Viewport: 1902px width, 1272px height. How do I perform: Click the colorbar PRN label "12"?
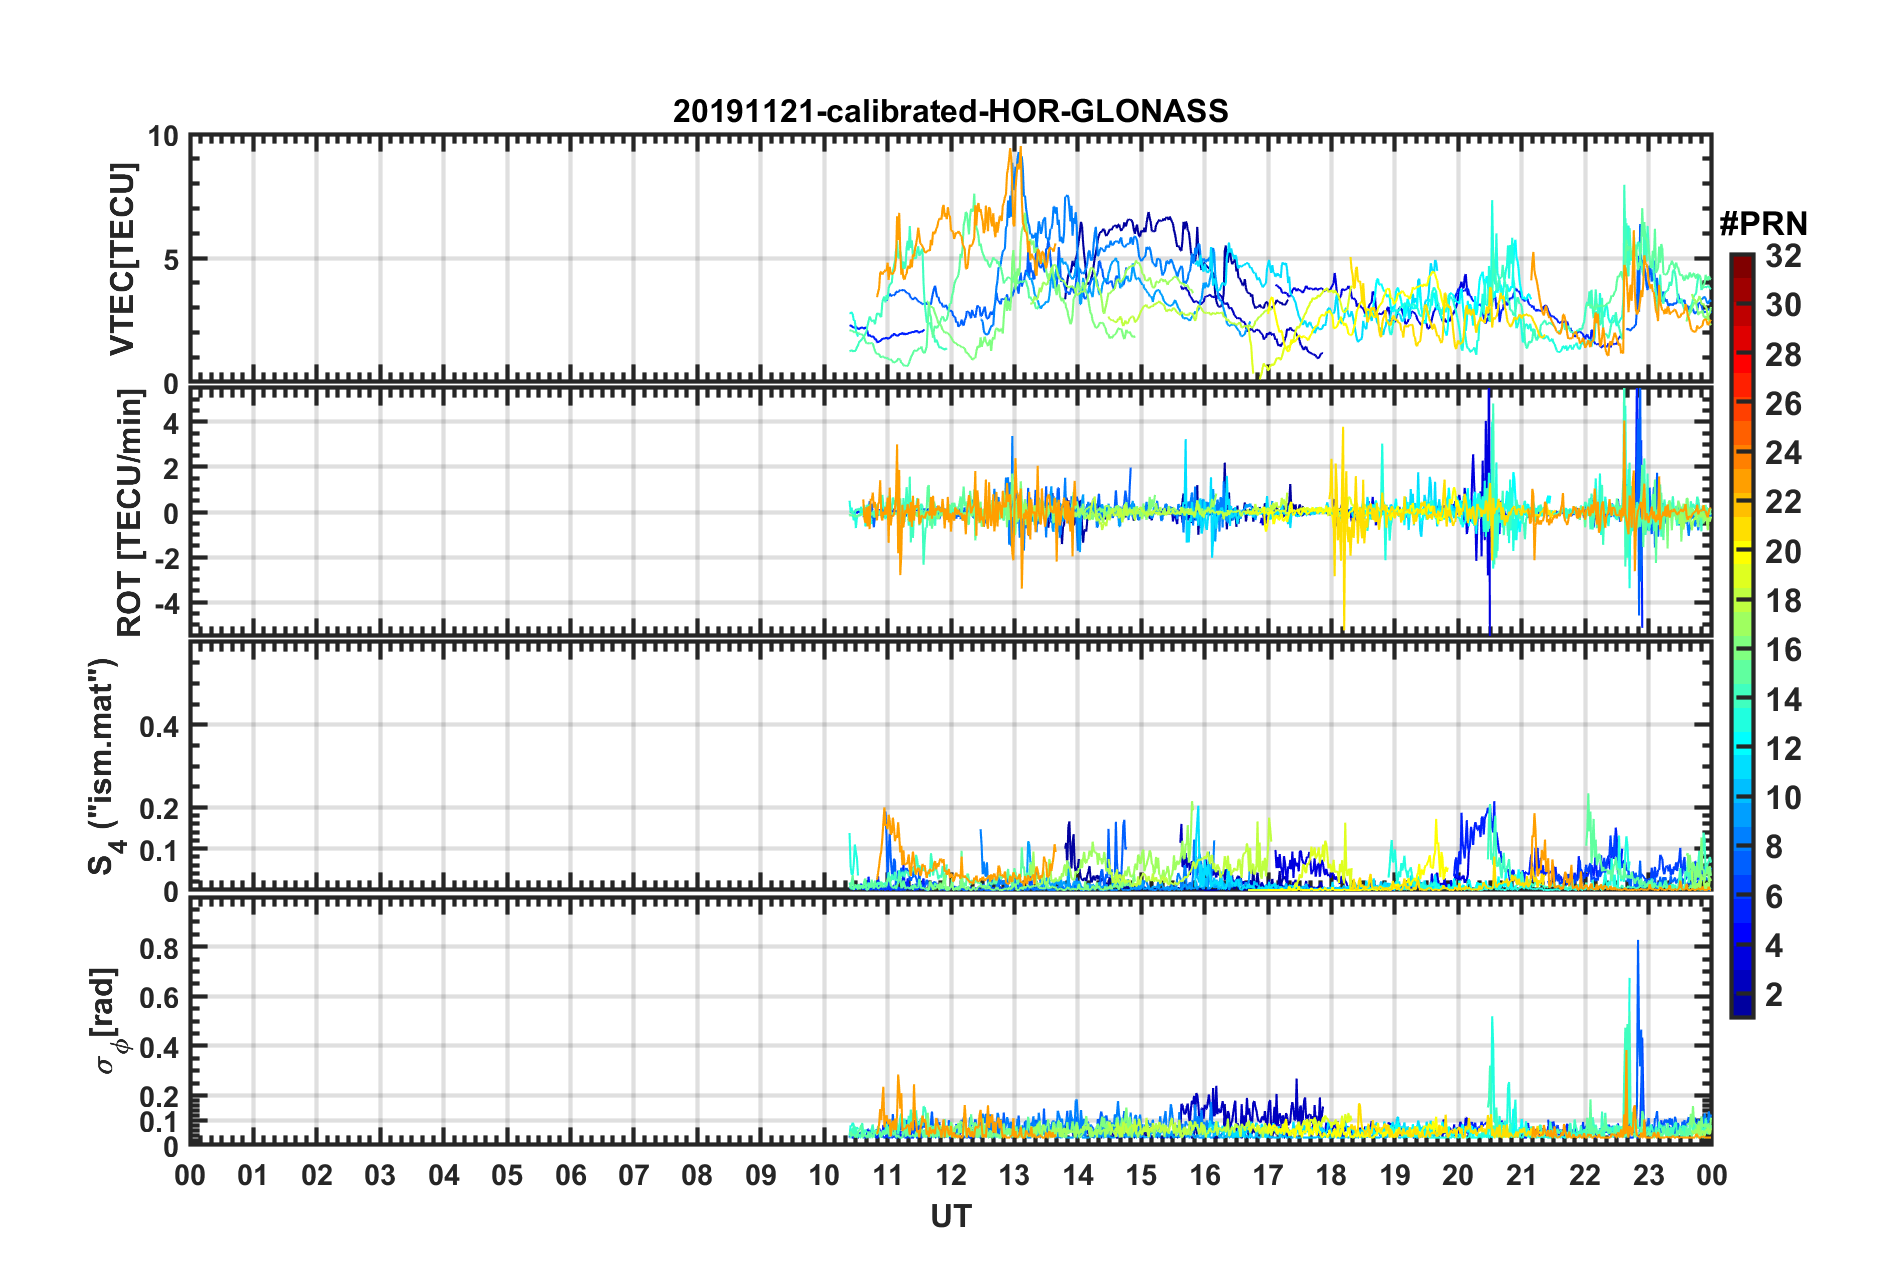[1783, 748]
